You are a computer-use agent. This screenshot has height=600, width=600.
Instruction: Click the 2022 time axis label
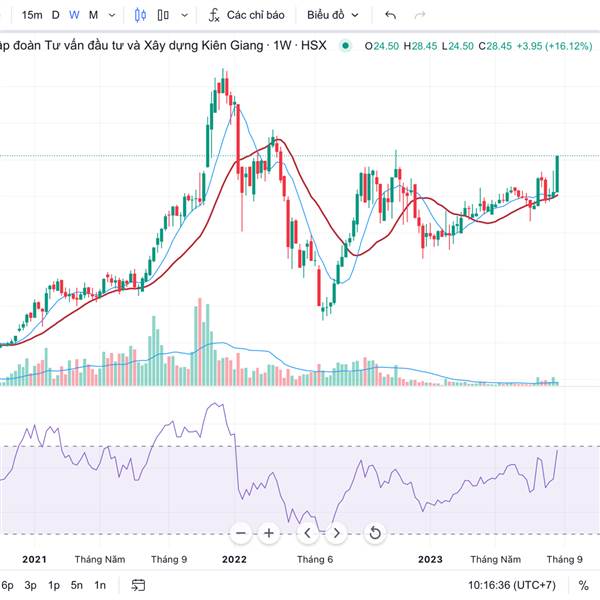pos(234,559)
